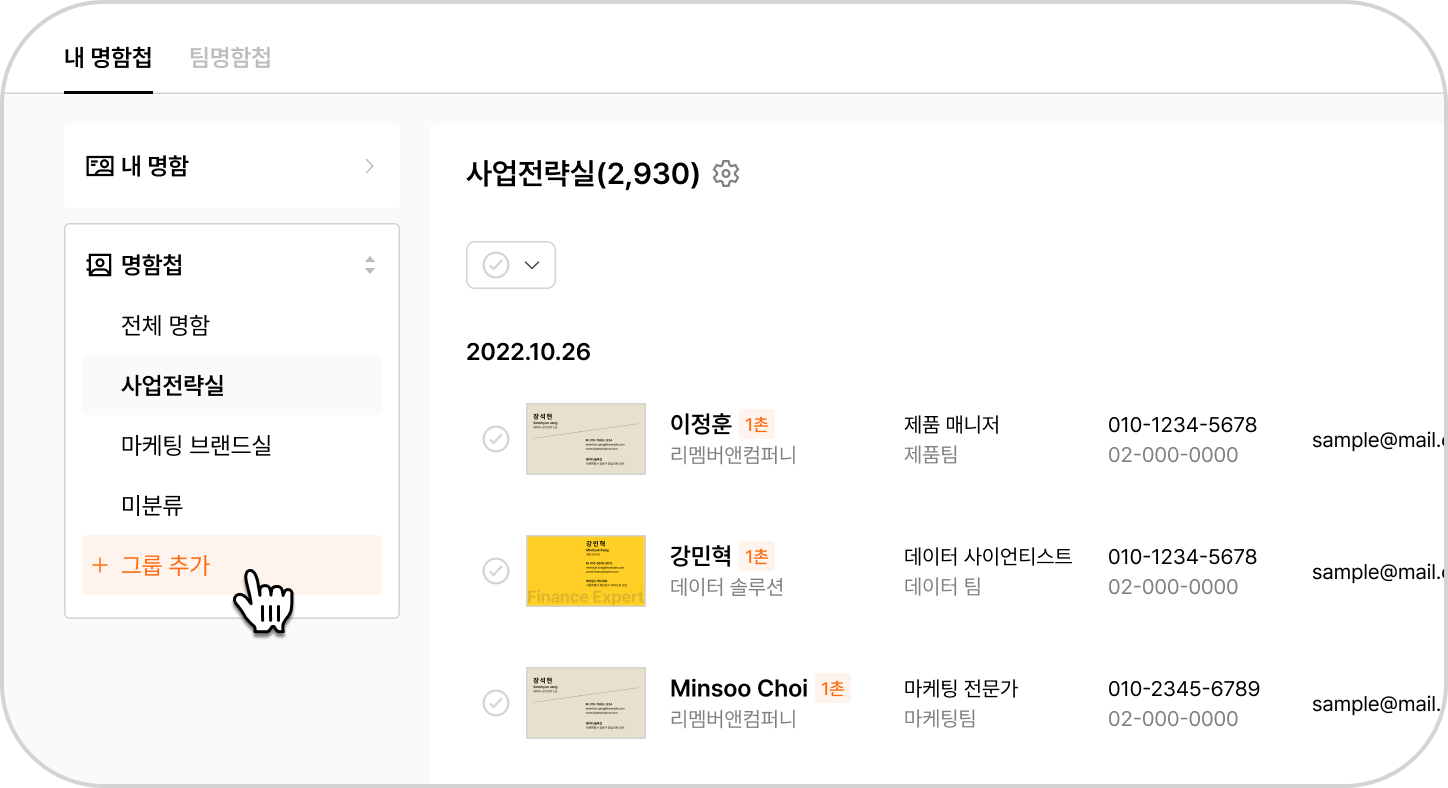Viewport: 1448px width, 788px height.
Task: Select the checkbox for Minsoo Choi's card
Action: pos(496,703)
